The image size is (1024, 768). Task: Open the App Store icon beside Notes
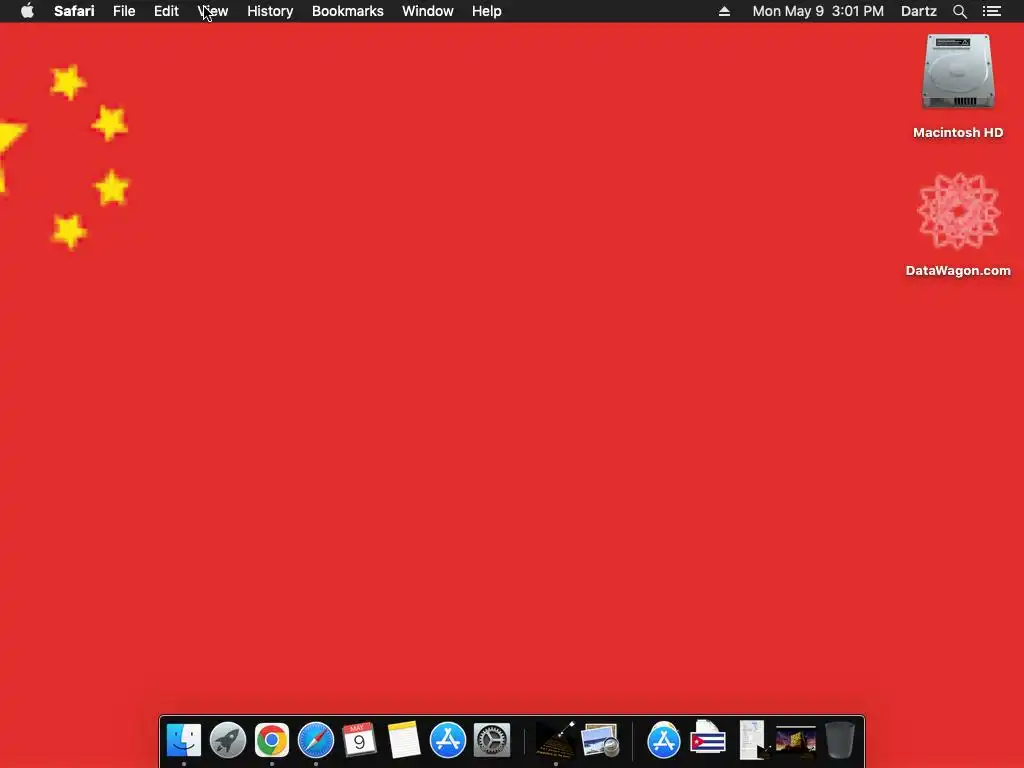pyautogui.click(x=448, y=740)
